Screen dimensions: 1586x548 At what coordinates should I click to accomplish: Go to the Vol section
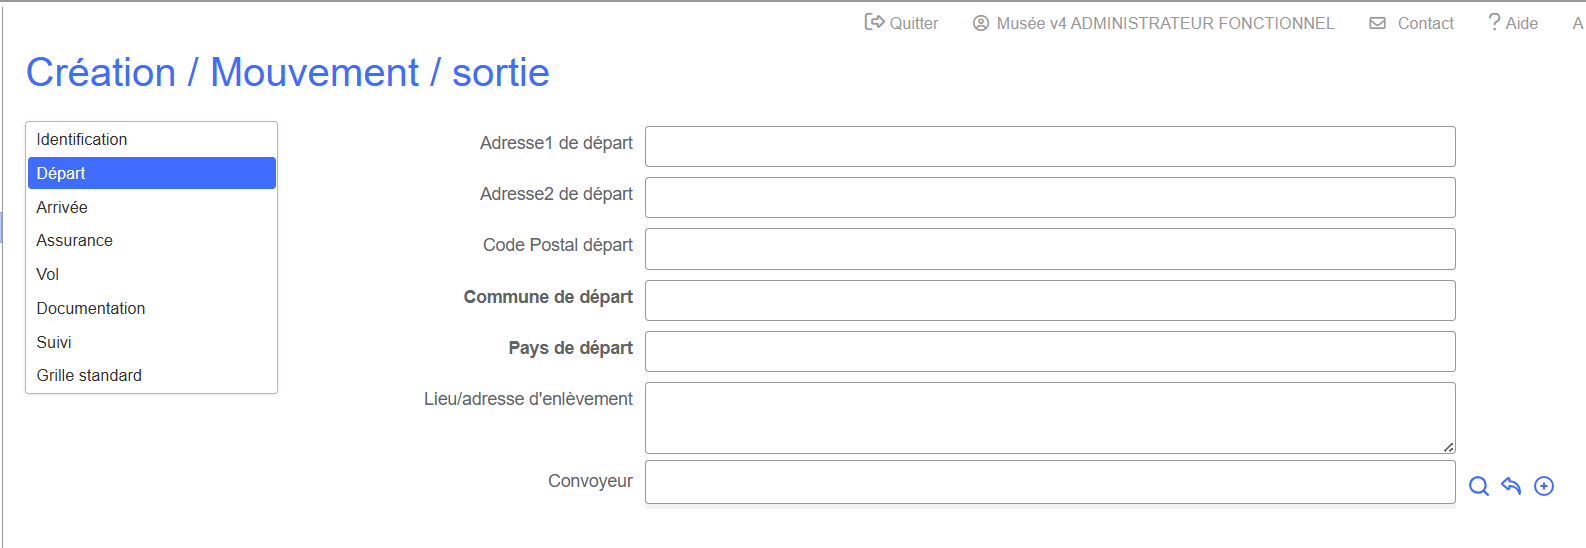(48, 274)
